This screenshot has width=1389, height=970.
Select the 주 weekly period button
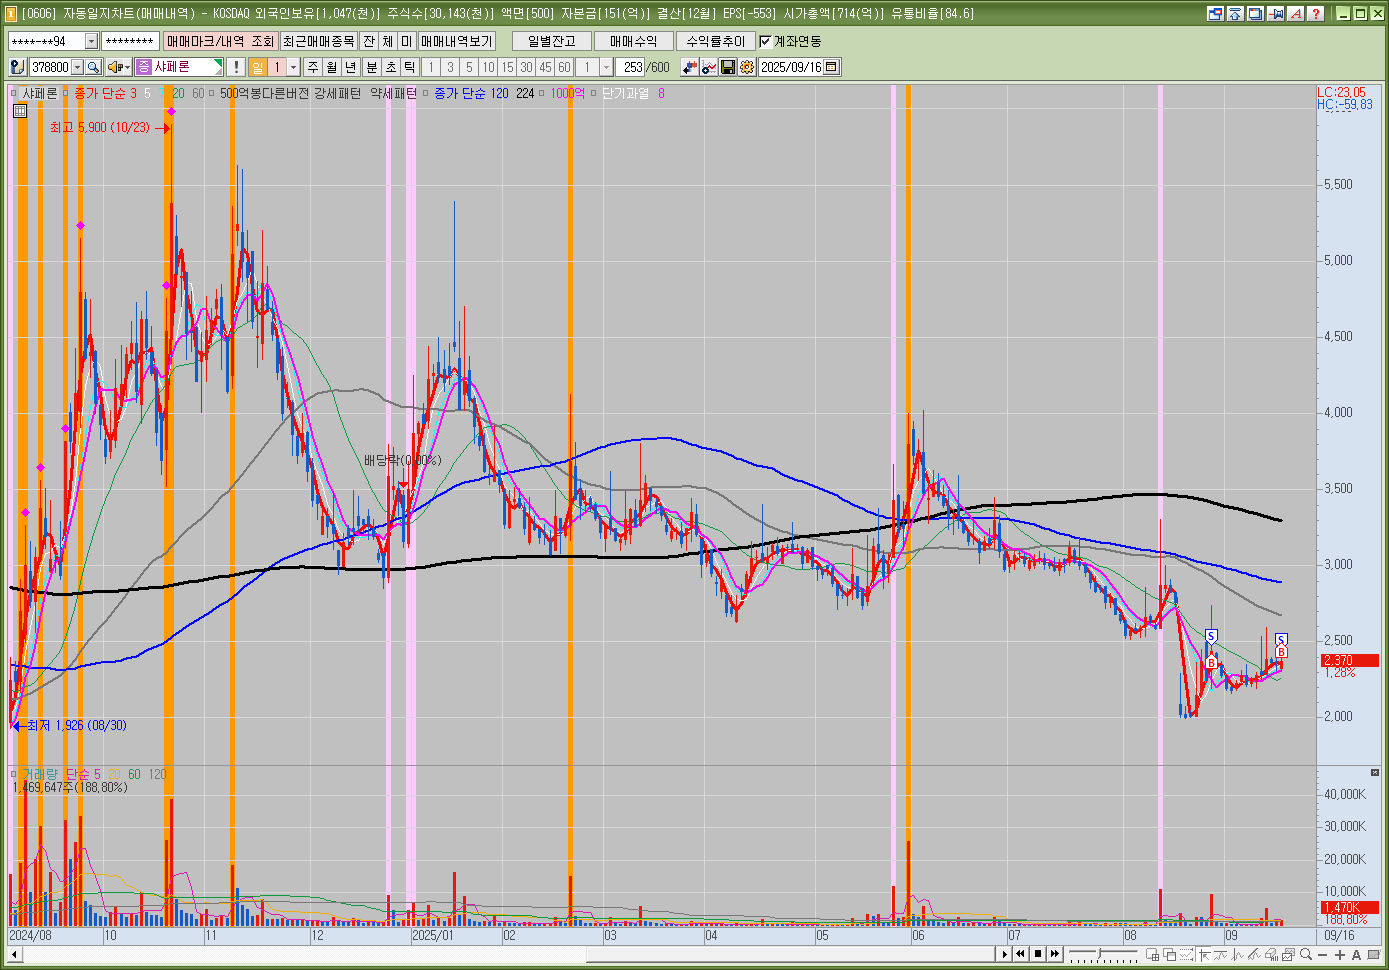pos(313,67)
